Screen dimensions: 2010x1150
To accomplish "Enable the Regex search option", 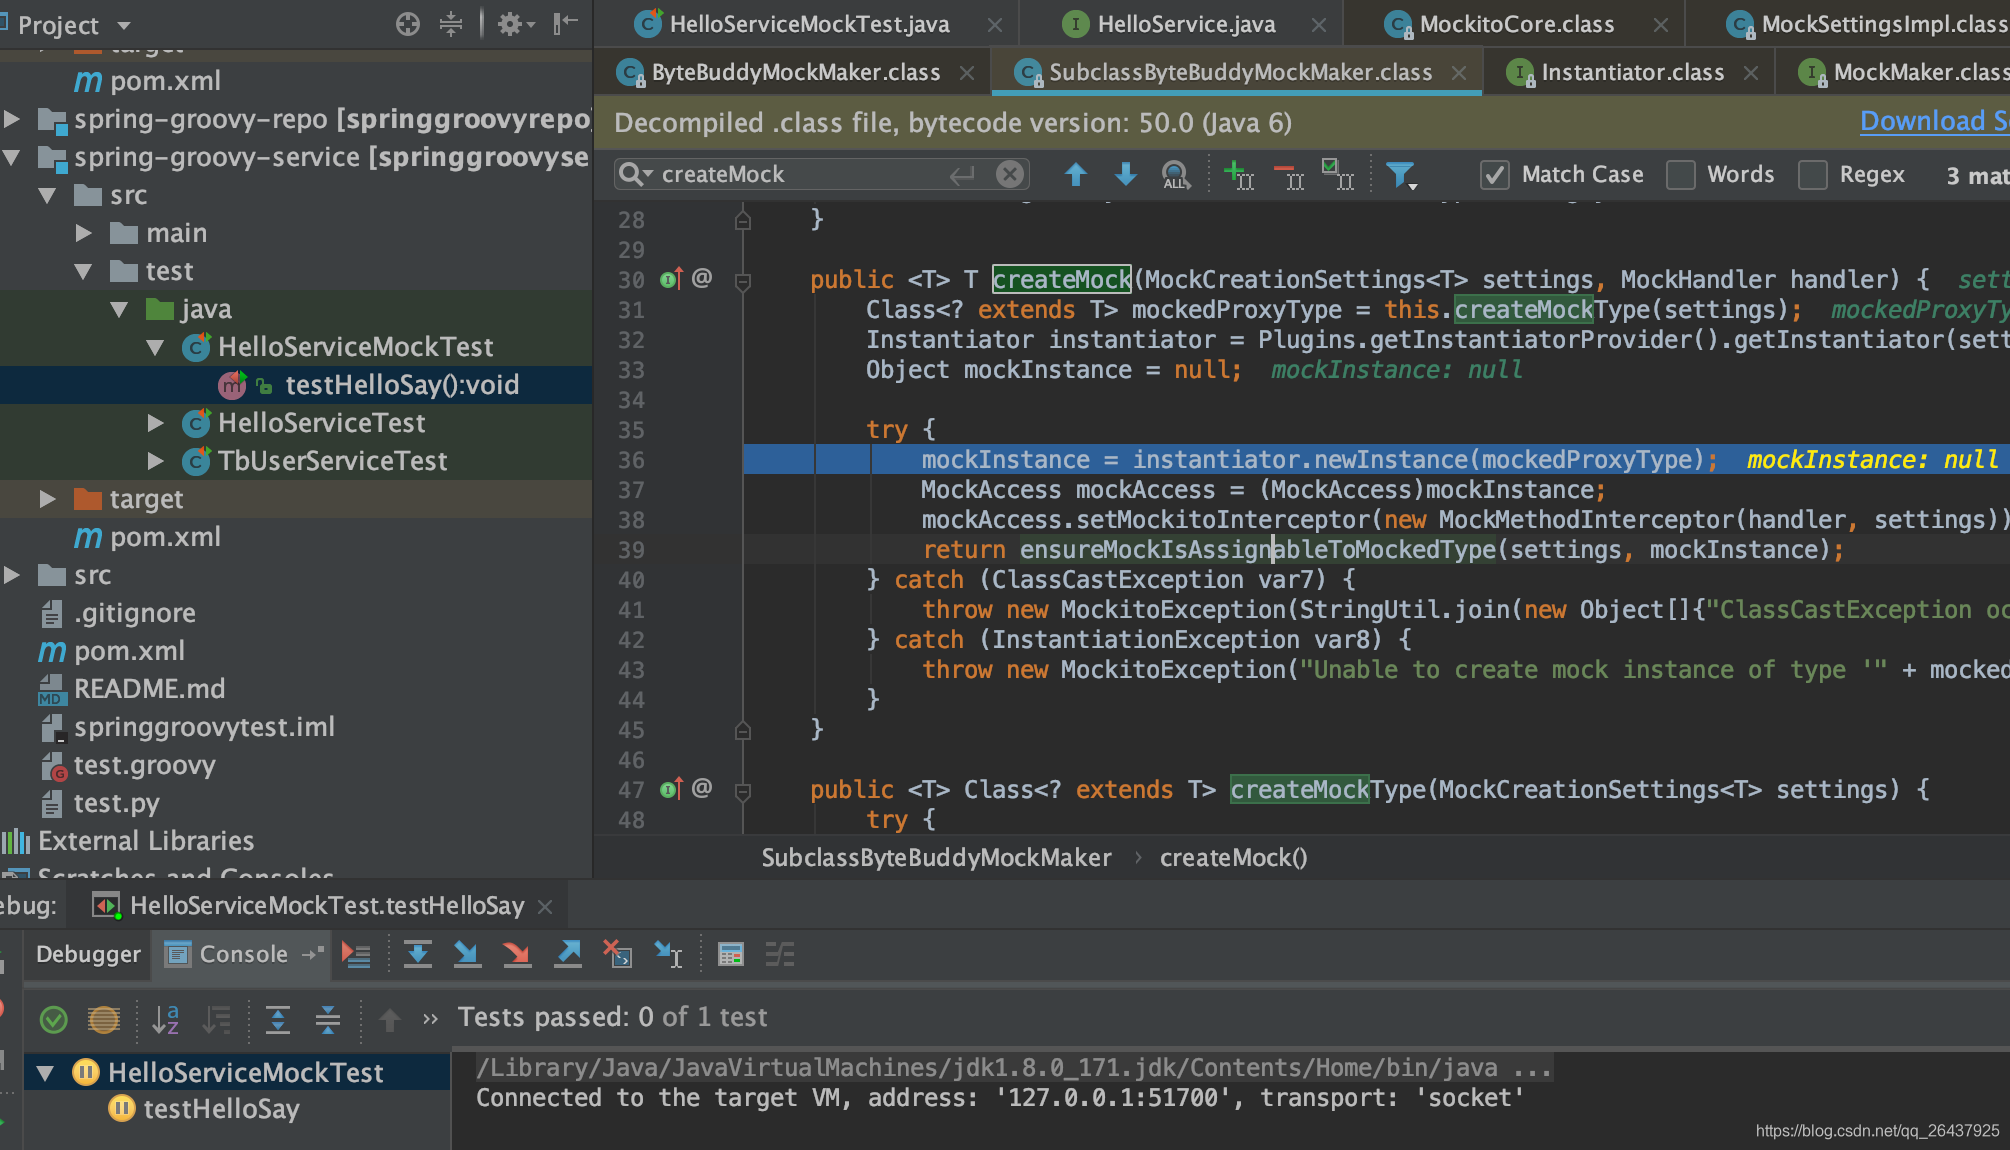I will [x=1812, y=174].
